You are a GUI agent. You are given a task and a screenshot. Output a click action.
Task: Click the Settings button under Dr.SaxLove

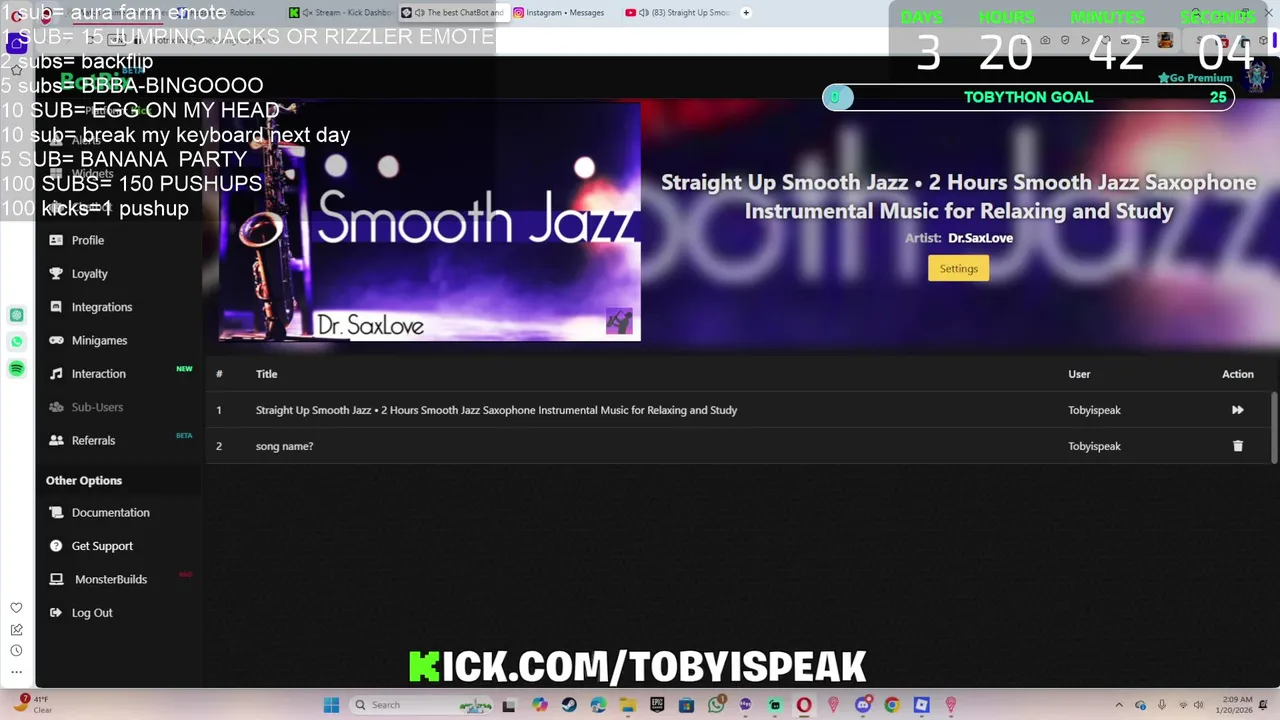click(x=958, y=268)
